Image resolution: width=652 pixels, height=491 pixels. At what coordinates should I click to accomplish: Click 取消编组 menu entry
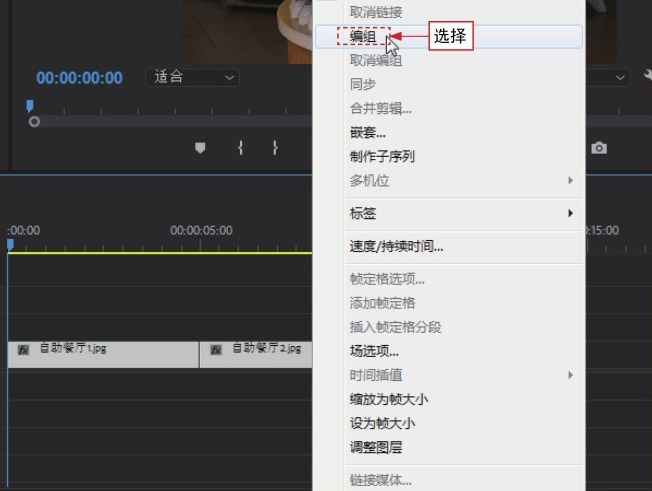(x=449, y=61)
